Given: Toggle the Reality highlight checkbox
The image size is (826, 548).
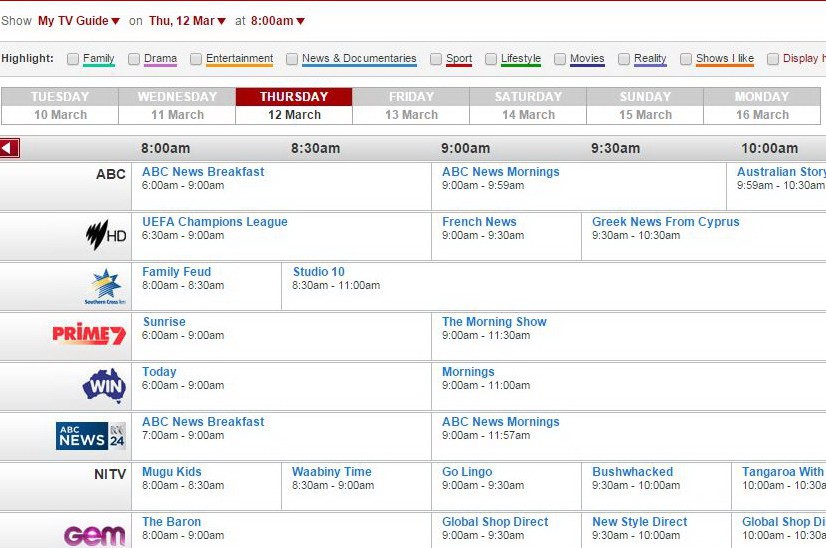Looking at the screenshot, I should tap(624, 59).
